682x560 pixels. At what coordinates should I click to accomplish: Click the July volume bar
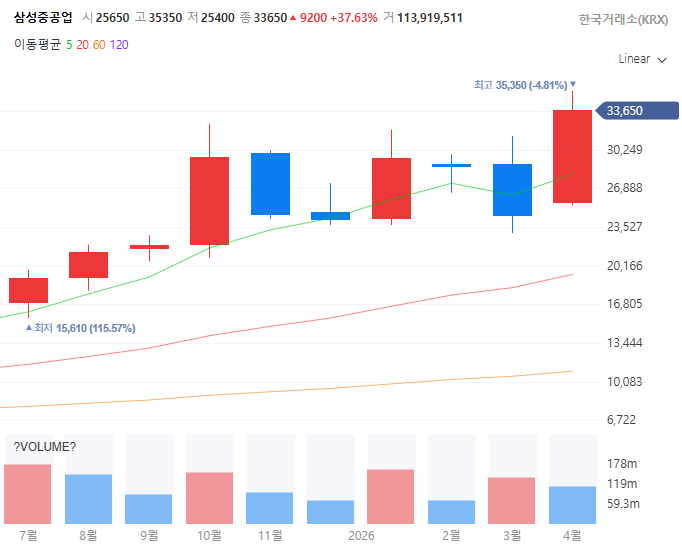27,494
